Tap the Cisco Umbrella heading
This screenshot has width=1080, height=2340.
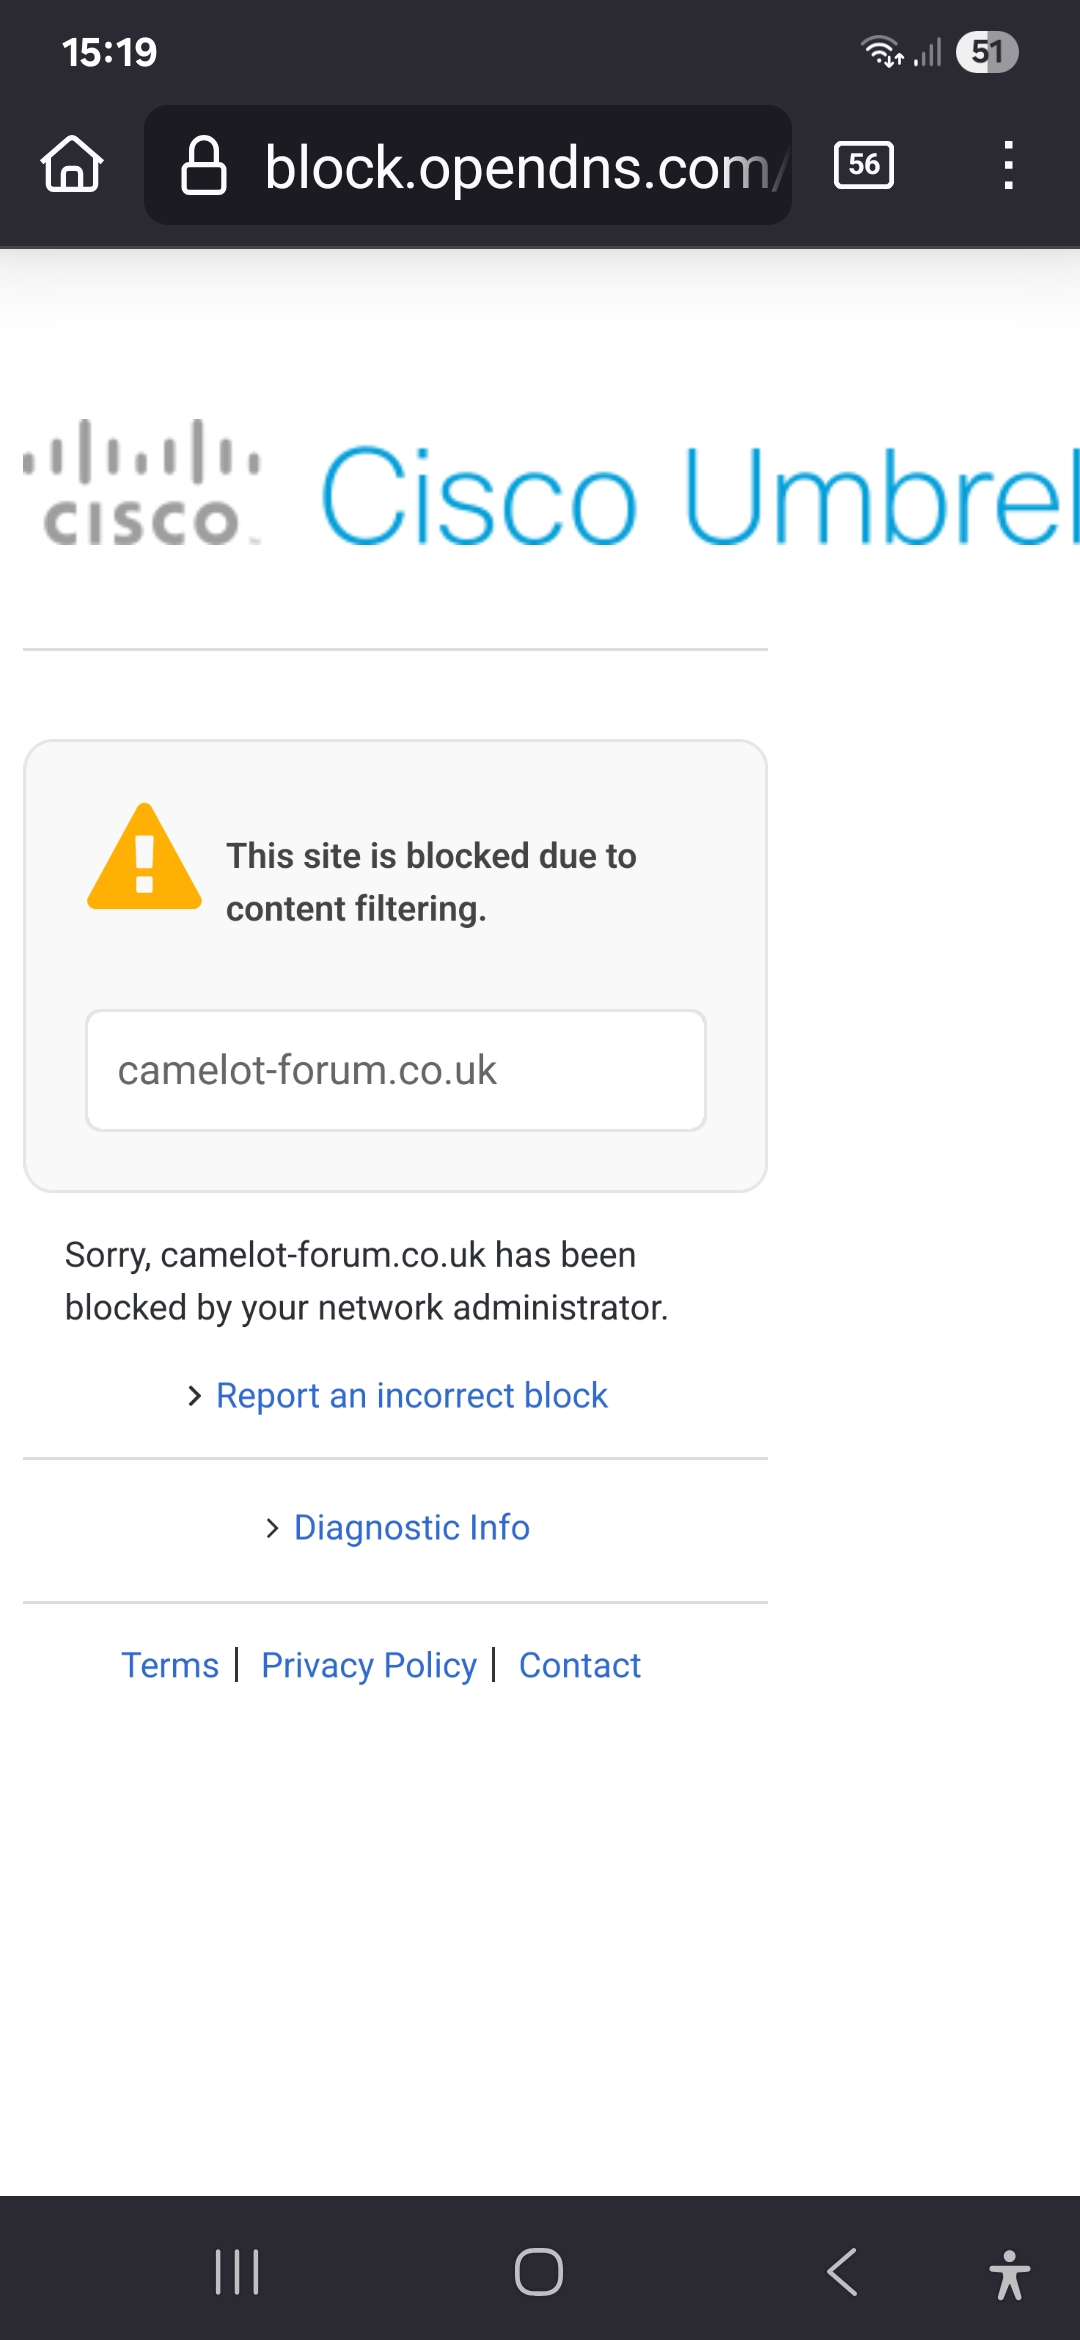coord(700,495)
